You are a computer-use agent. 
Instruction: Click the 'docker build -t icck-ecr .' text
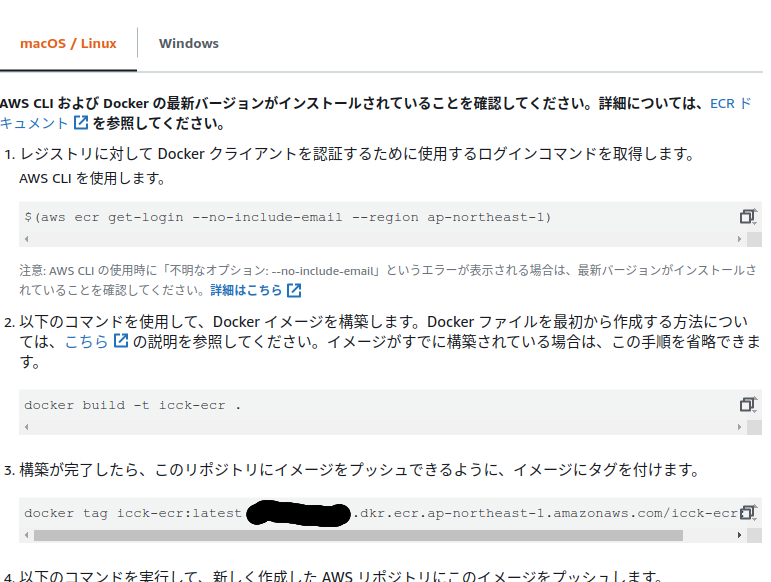(132, 405)
